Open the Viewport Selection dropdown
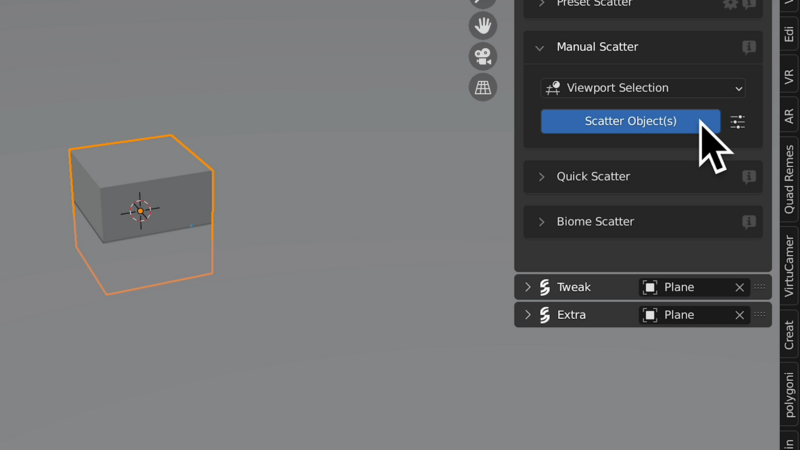The width and height of the screenshot is (800, 450). click(x=643, y=88)
